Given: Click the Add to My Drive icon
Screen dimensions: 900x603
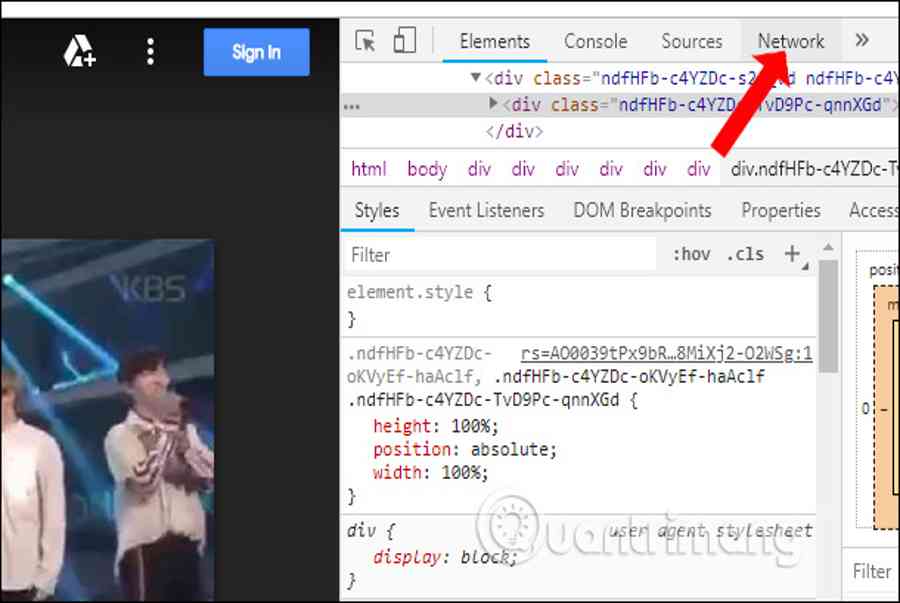Looking at the screenshot, I should pyautogui.click(x=79, y=52).
